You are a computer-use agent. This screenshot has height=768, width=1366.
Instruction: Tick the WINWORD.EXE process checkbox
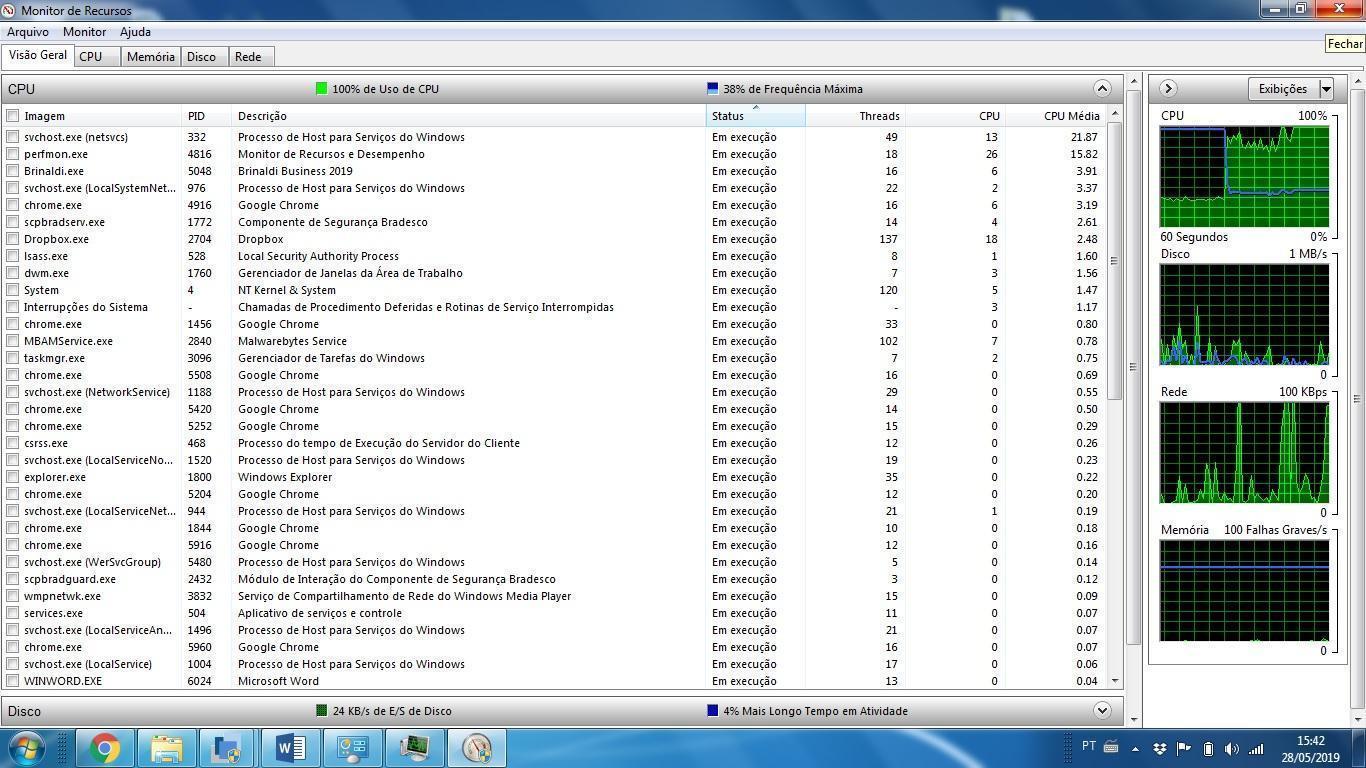(12, 681)
